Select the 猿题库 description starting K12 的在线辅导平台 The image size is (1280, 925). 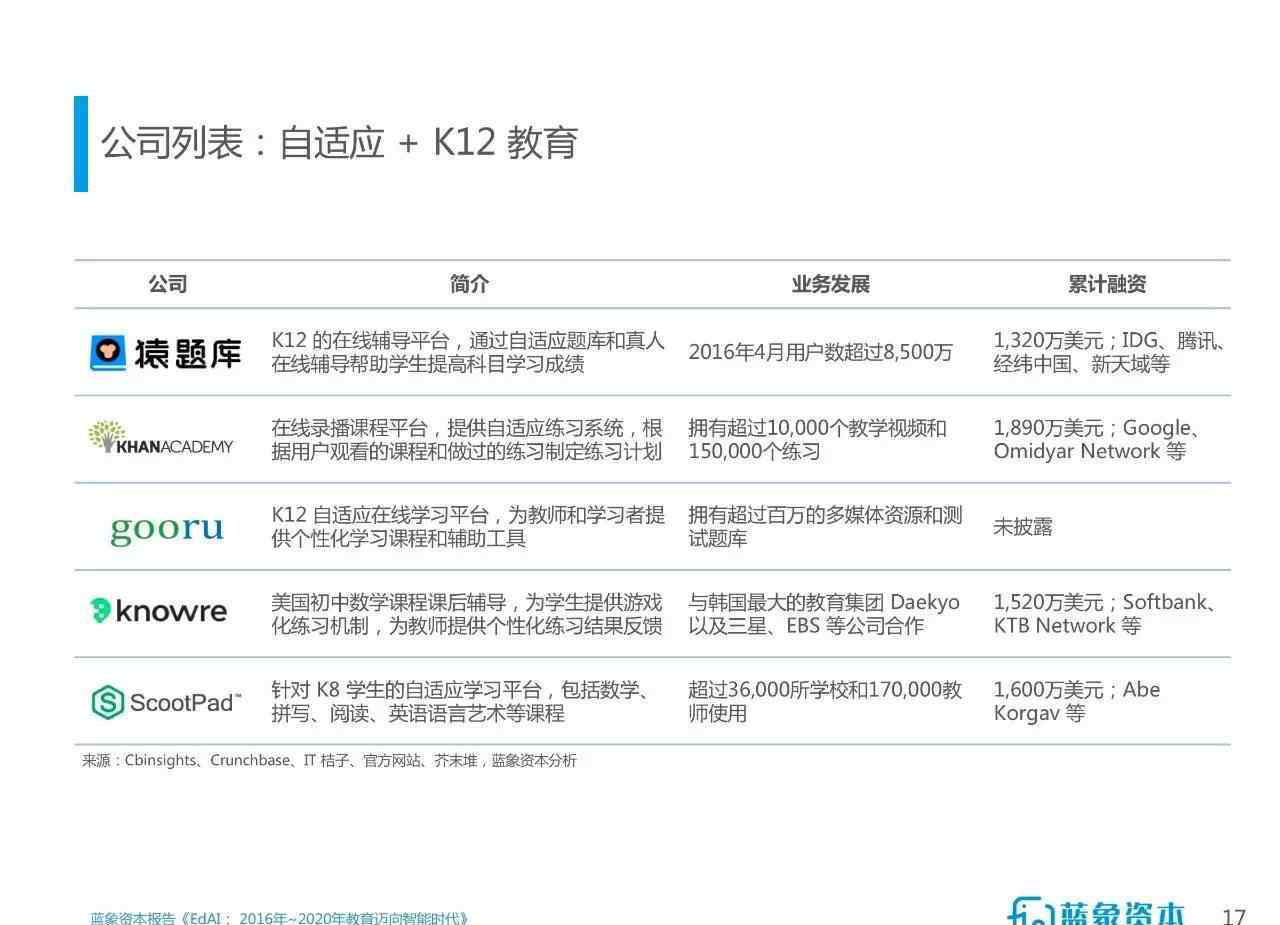(x=468, y=352)
